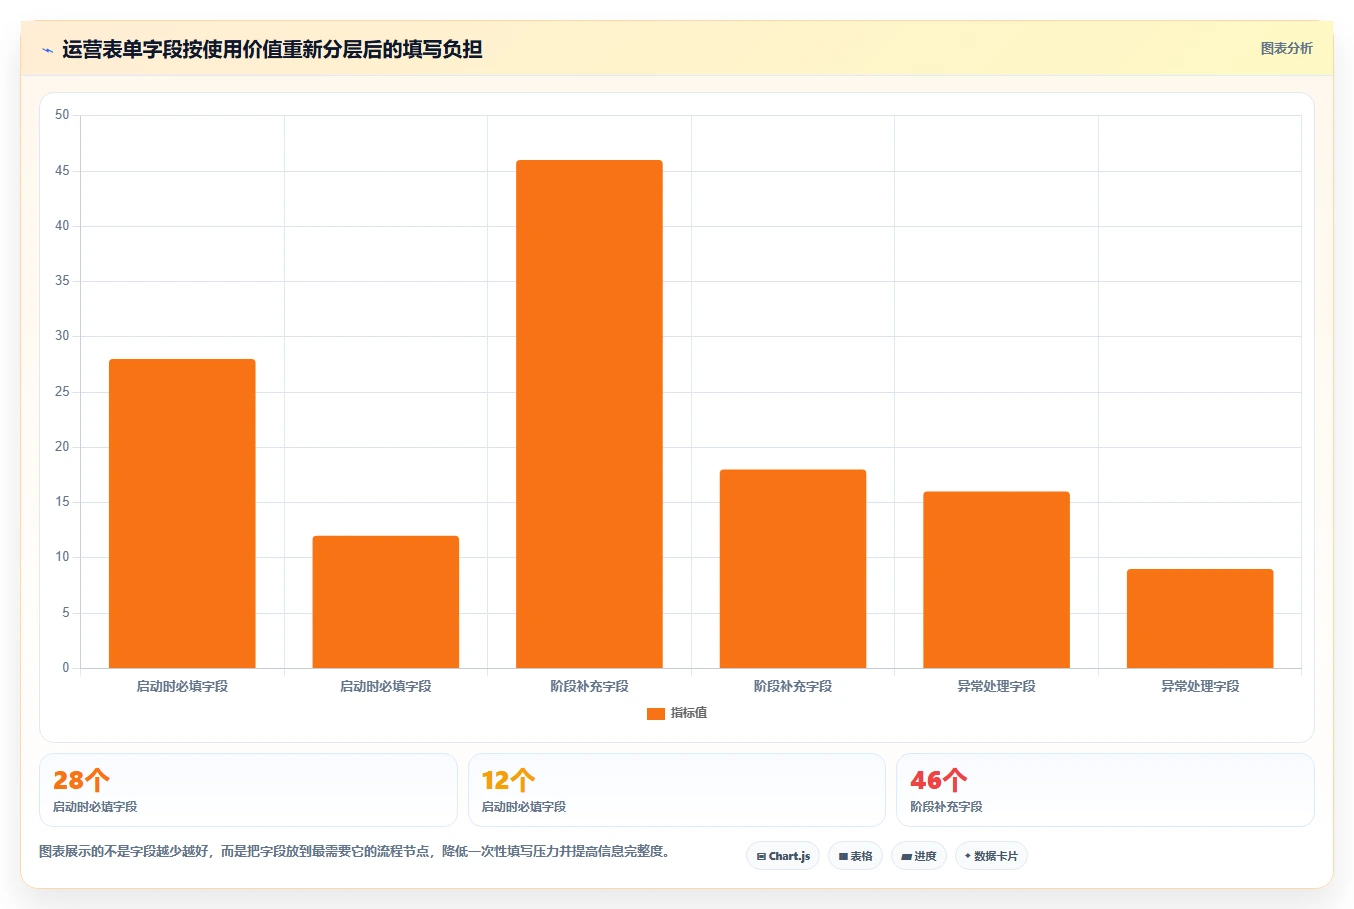
Task: Click the y-axis tick label 20
Action: point(62,447)
